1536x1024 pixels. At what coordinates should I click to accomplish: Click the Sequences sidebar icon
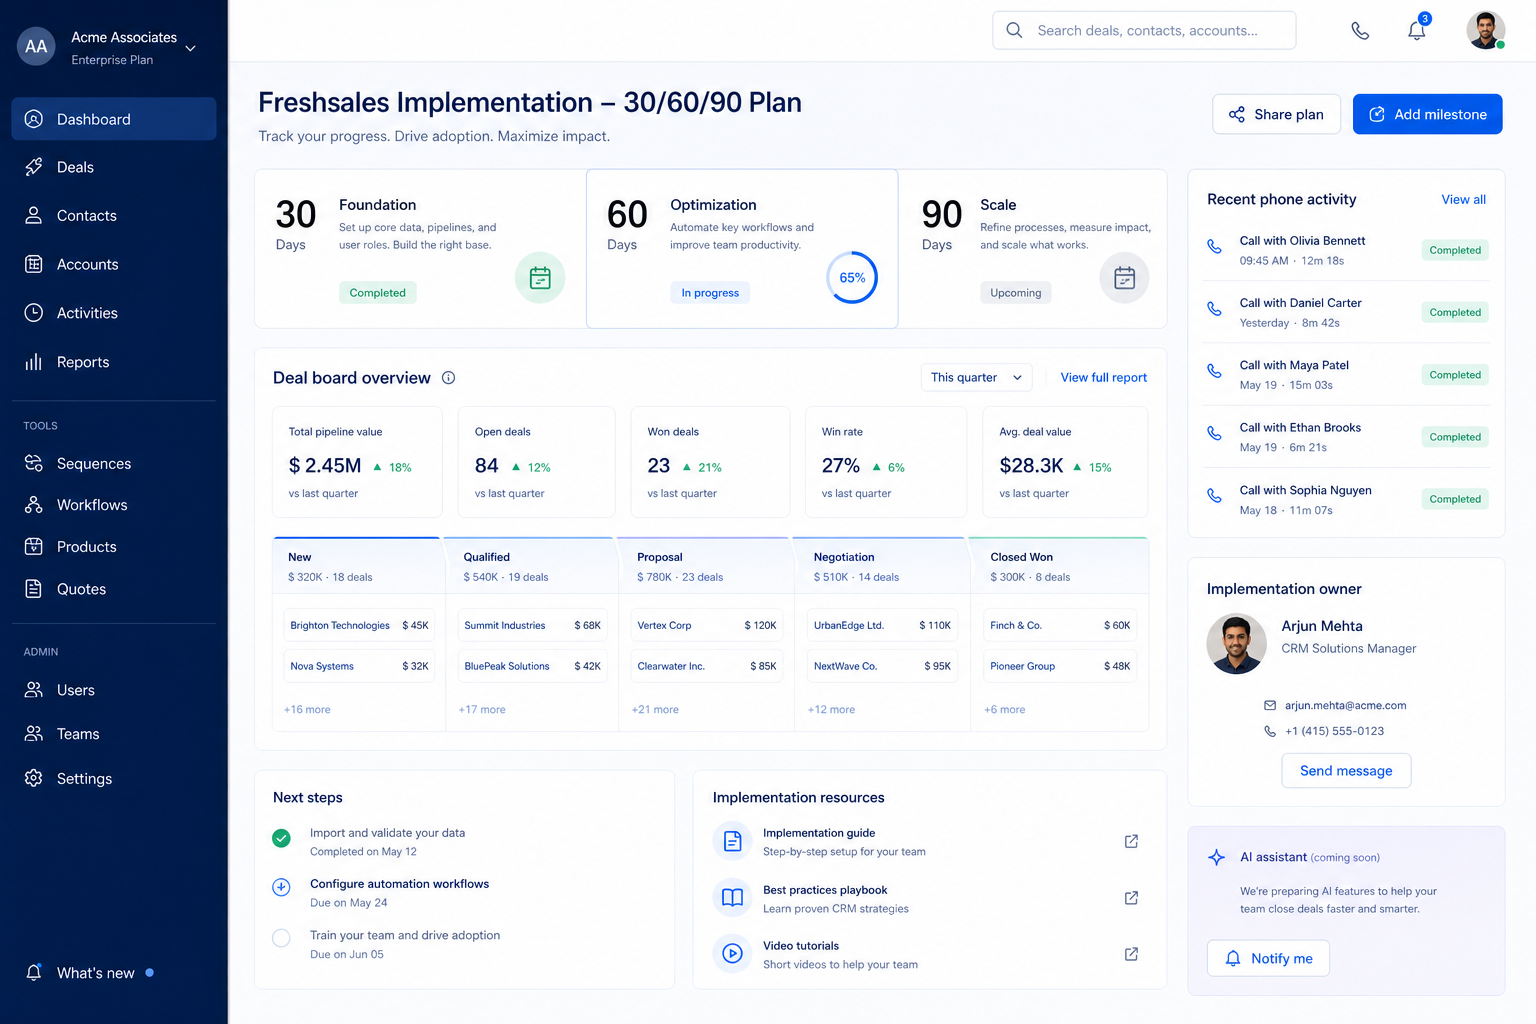pos(34,463)
